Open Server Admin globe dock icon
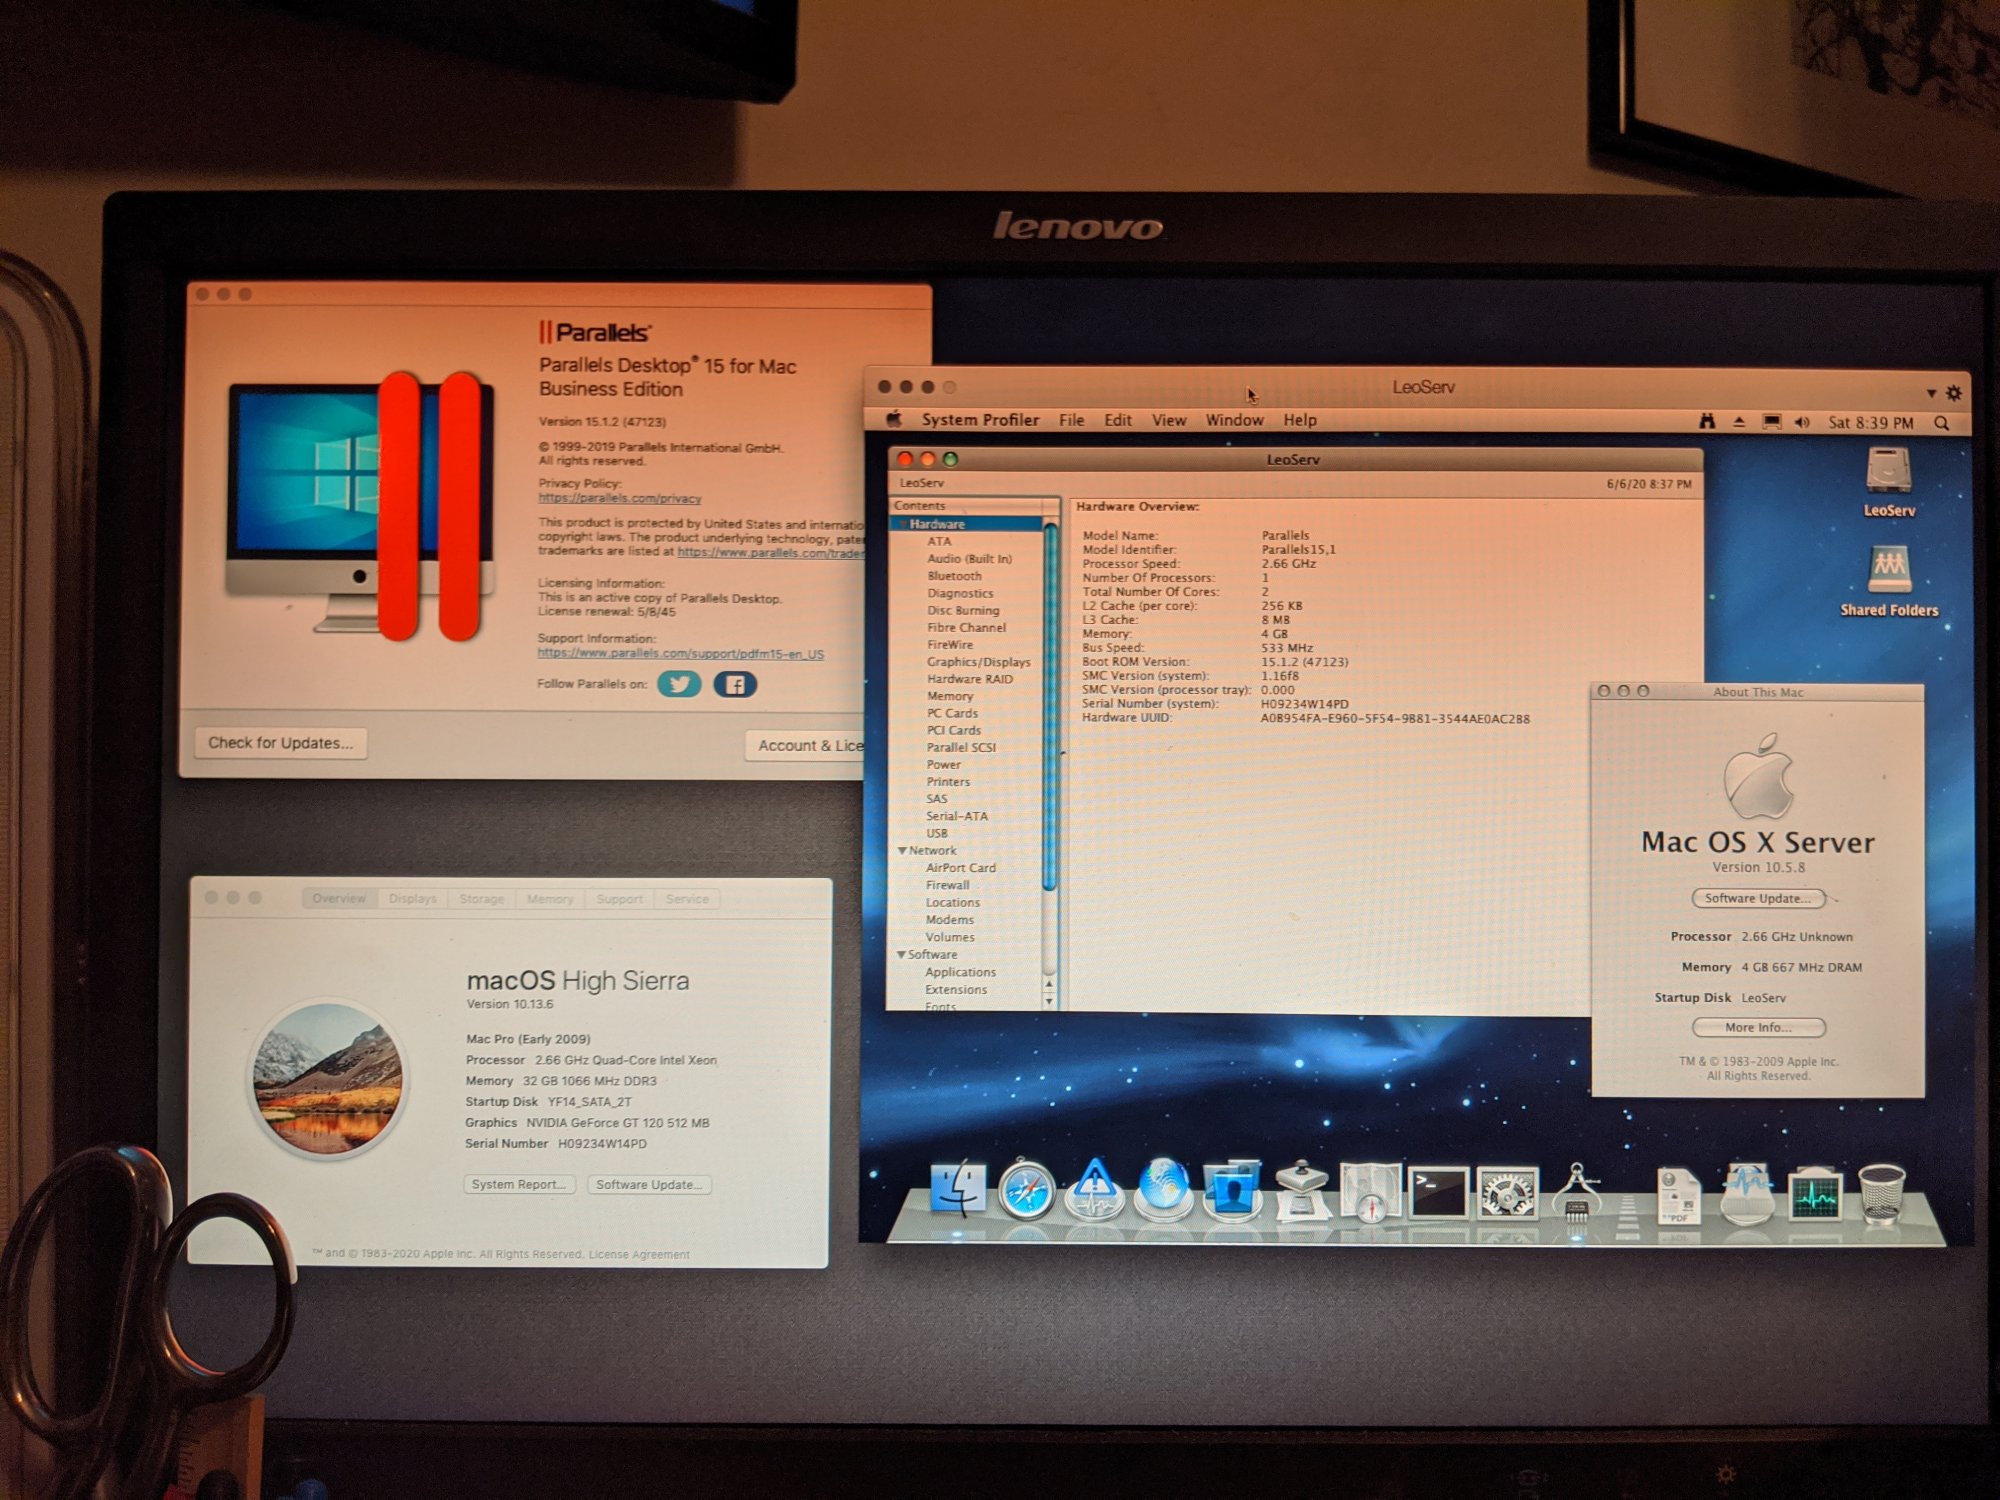This screenshot has width=2000, height=1500. point(1164,1190)
